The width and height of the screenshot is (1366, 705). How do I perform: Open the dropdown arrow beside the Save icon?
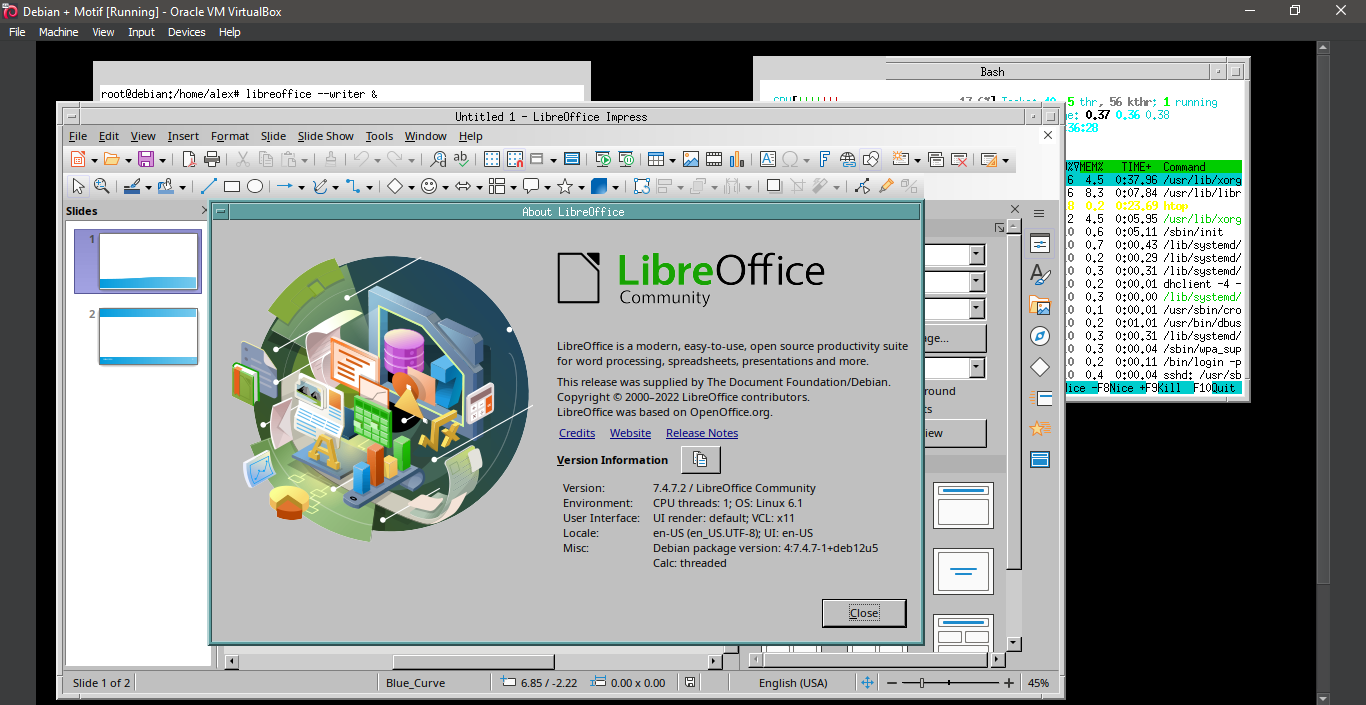point(164,160)
